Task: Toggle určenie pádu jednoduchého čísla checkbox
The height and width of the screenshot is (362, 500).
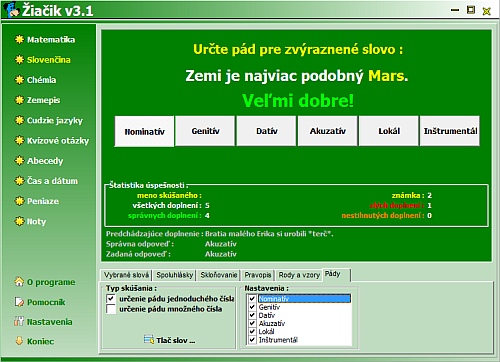Action: coord(111,299)
